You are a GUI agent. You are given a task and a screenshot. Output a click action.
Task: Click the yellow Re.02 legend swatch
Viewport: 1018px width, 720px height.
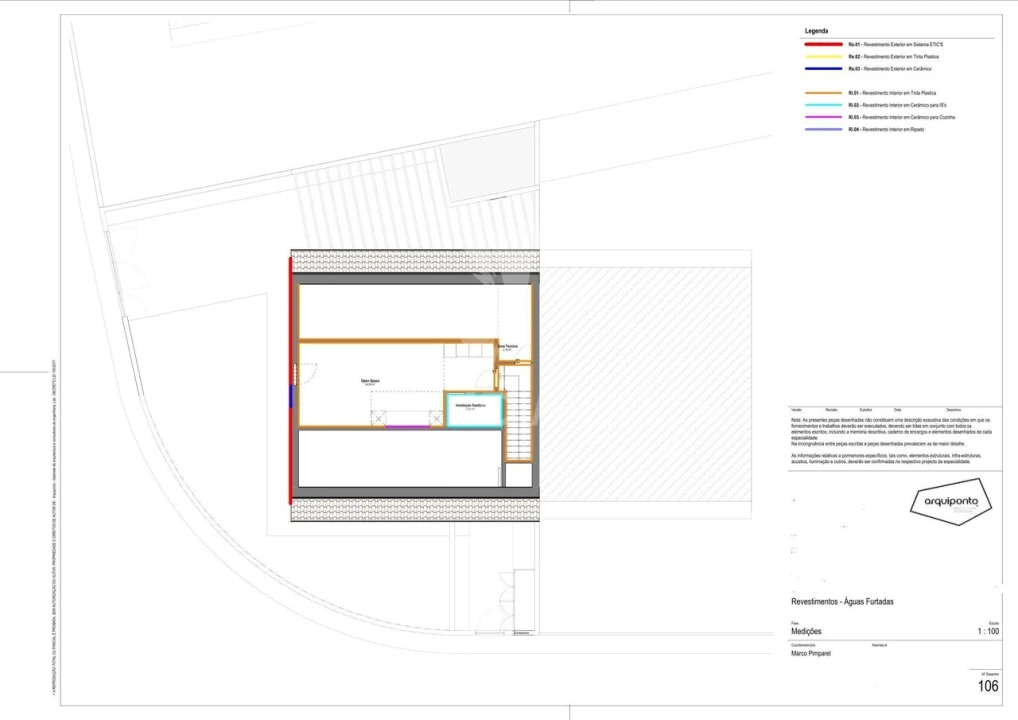(823, 57)
